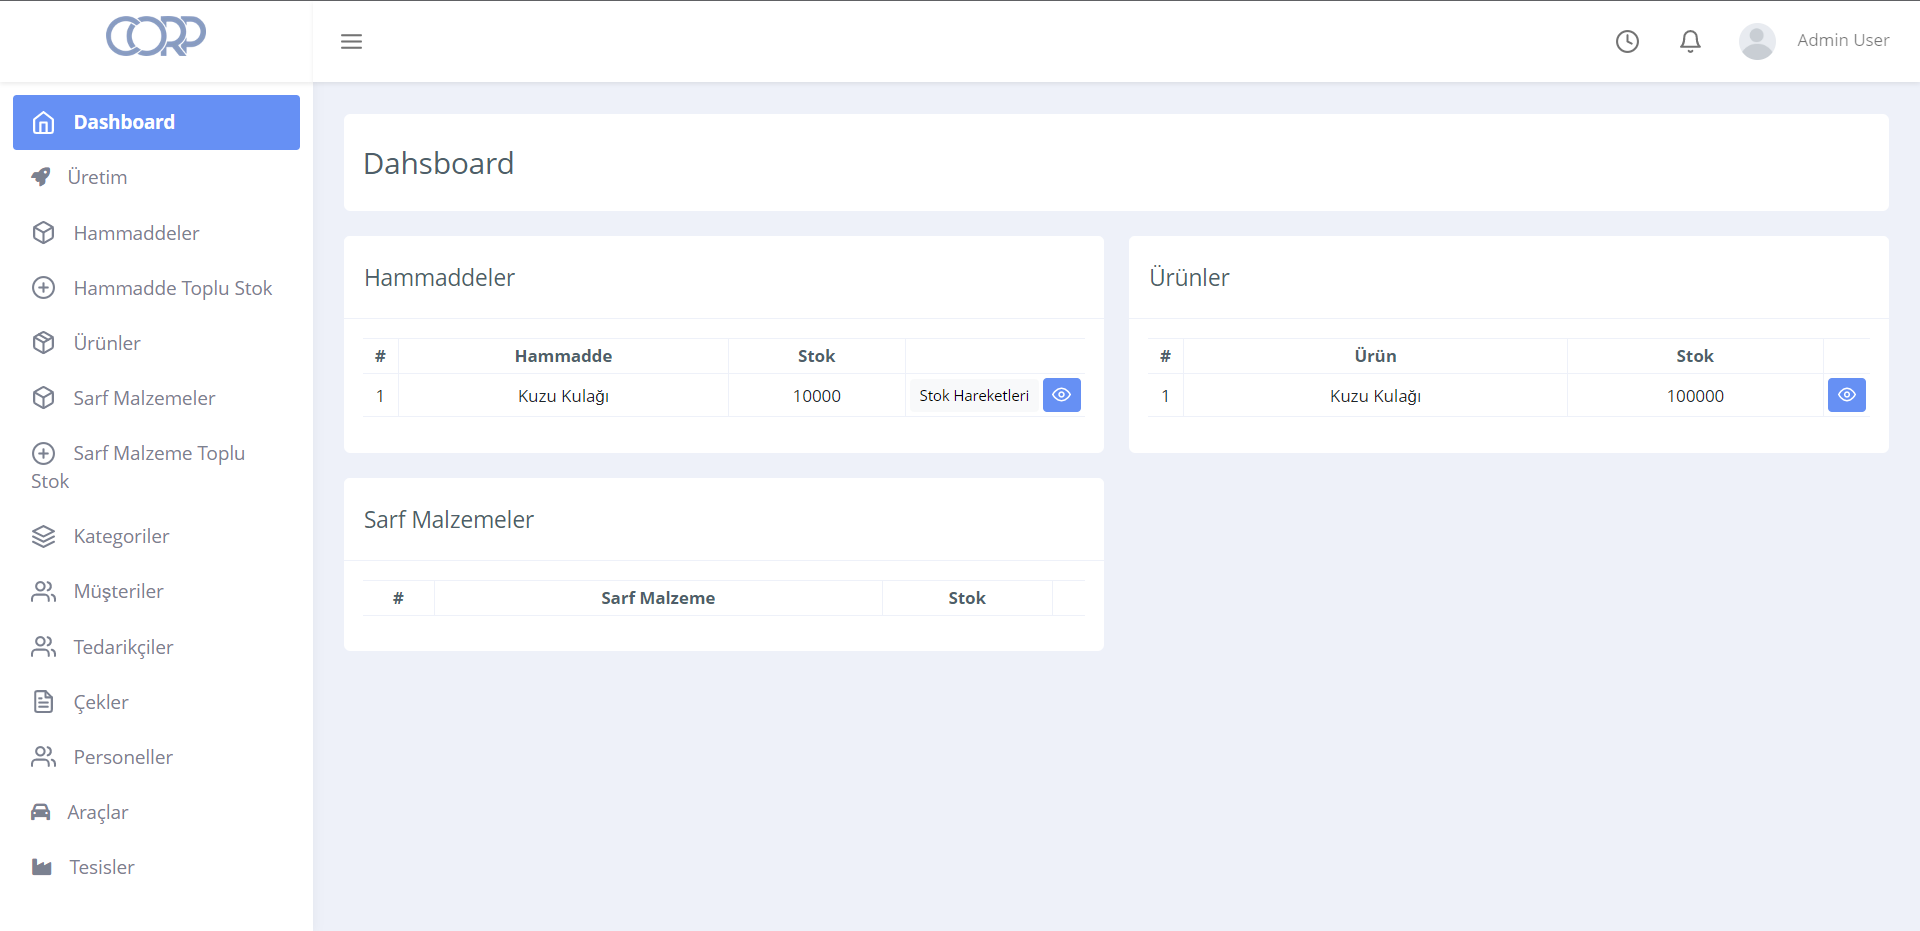
Task: Navigate to Kategoriler in sidebar
Action: pyautogui.click(x=121, y=536)
